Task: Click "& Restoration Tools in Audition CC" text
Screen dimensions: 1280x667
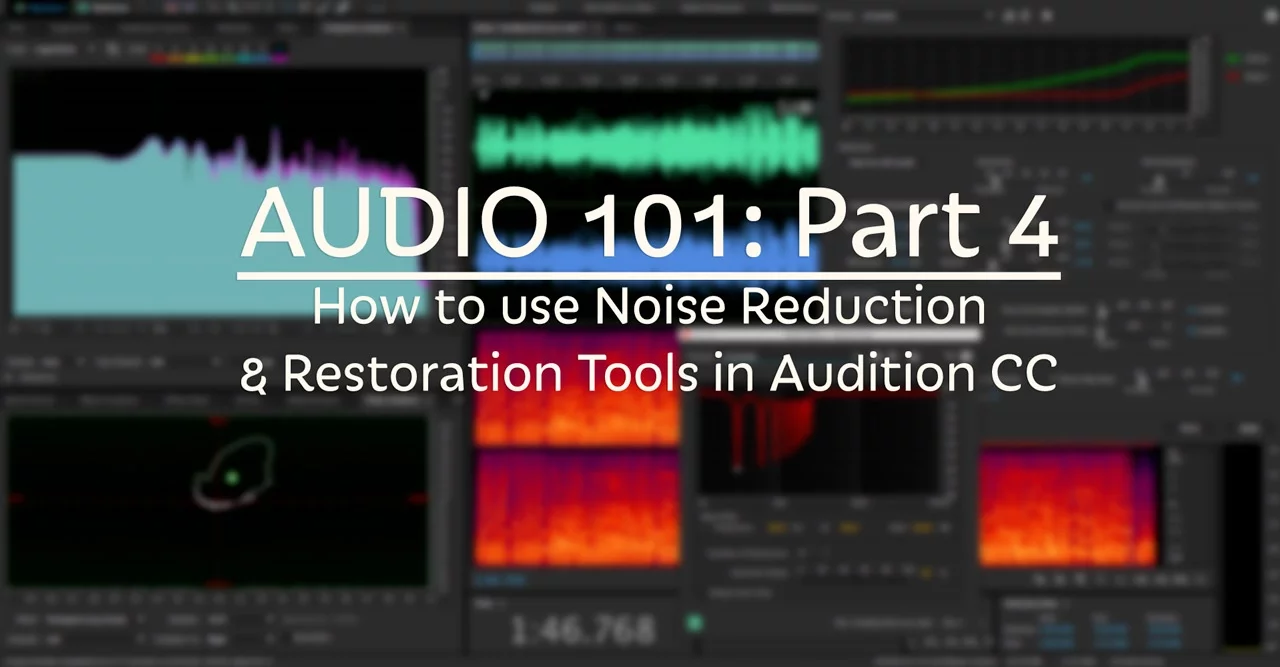Action: tap(649, 373)
